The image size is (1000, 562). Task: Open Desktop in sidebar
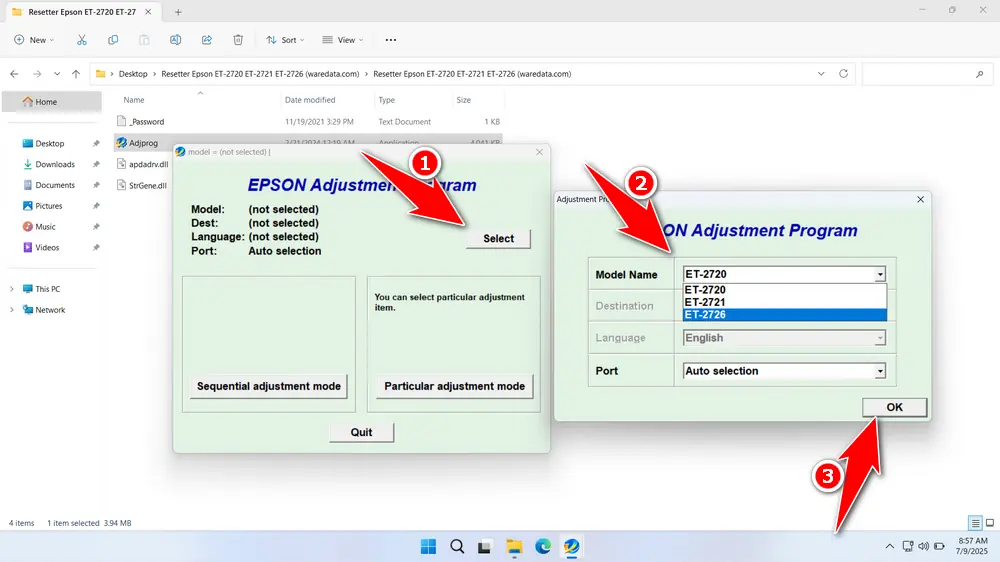(x=52, y=144)
